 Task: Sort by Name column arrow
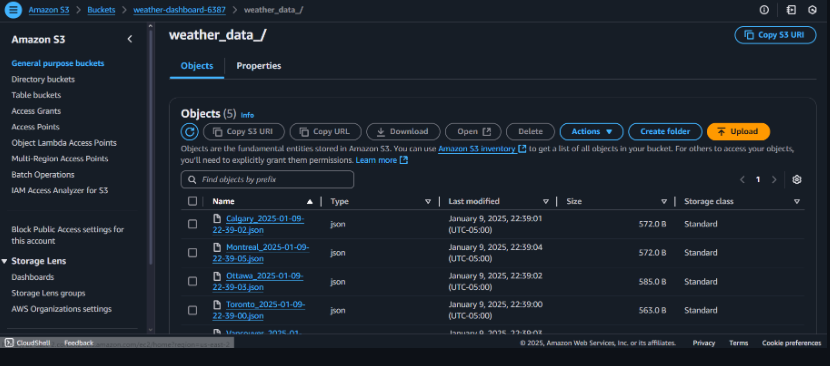[x=310, y=202]
